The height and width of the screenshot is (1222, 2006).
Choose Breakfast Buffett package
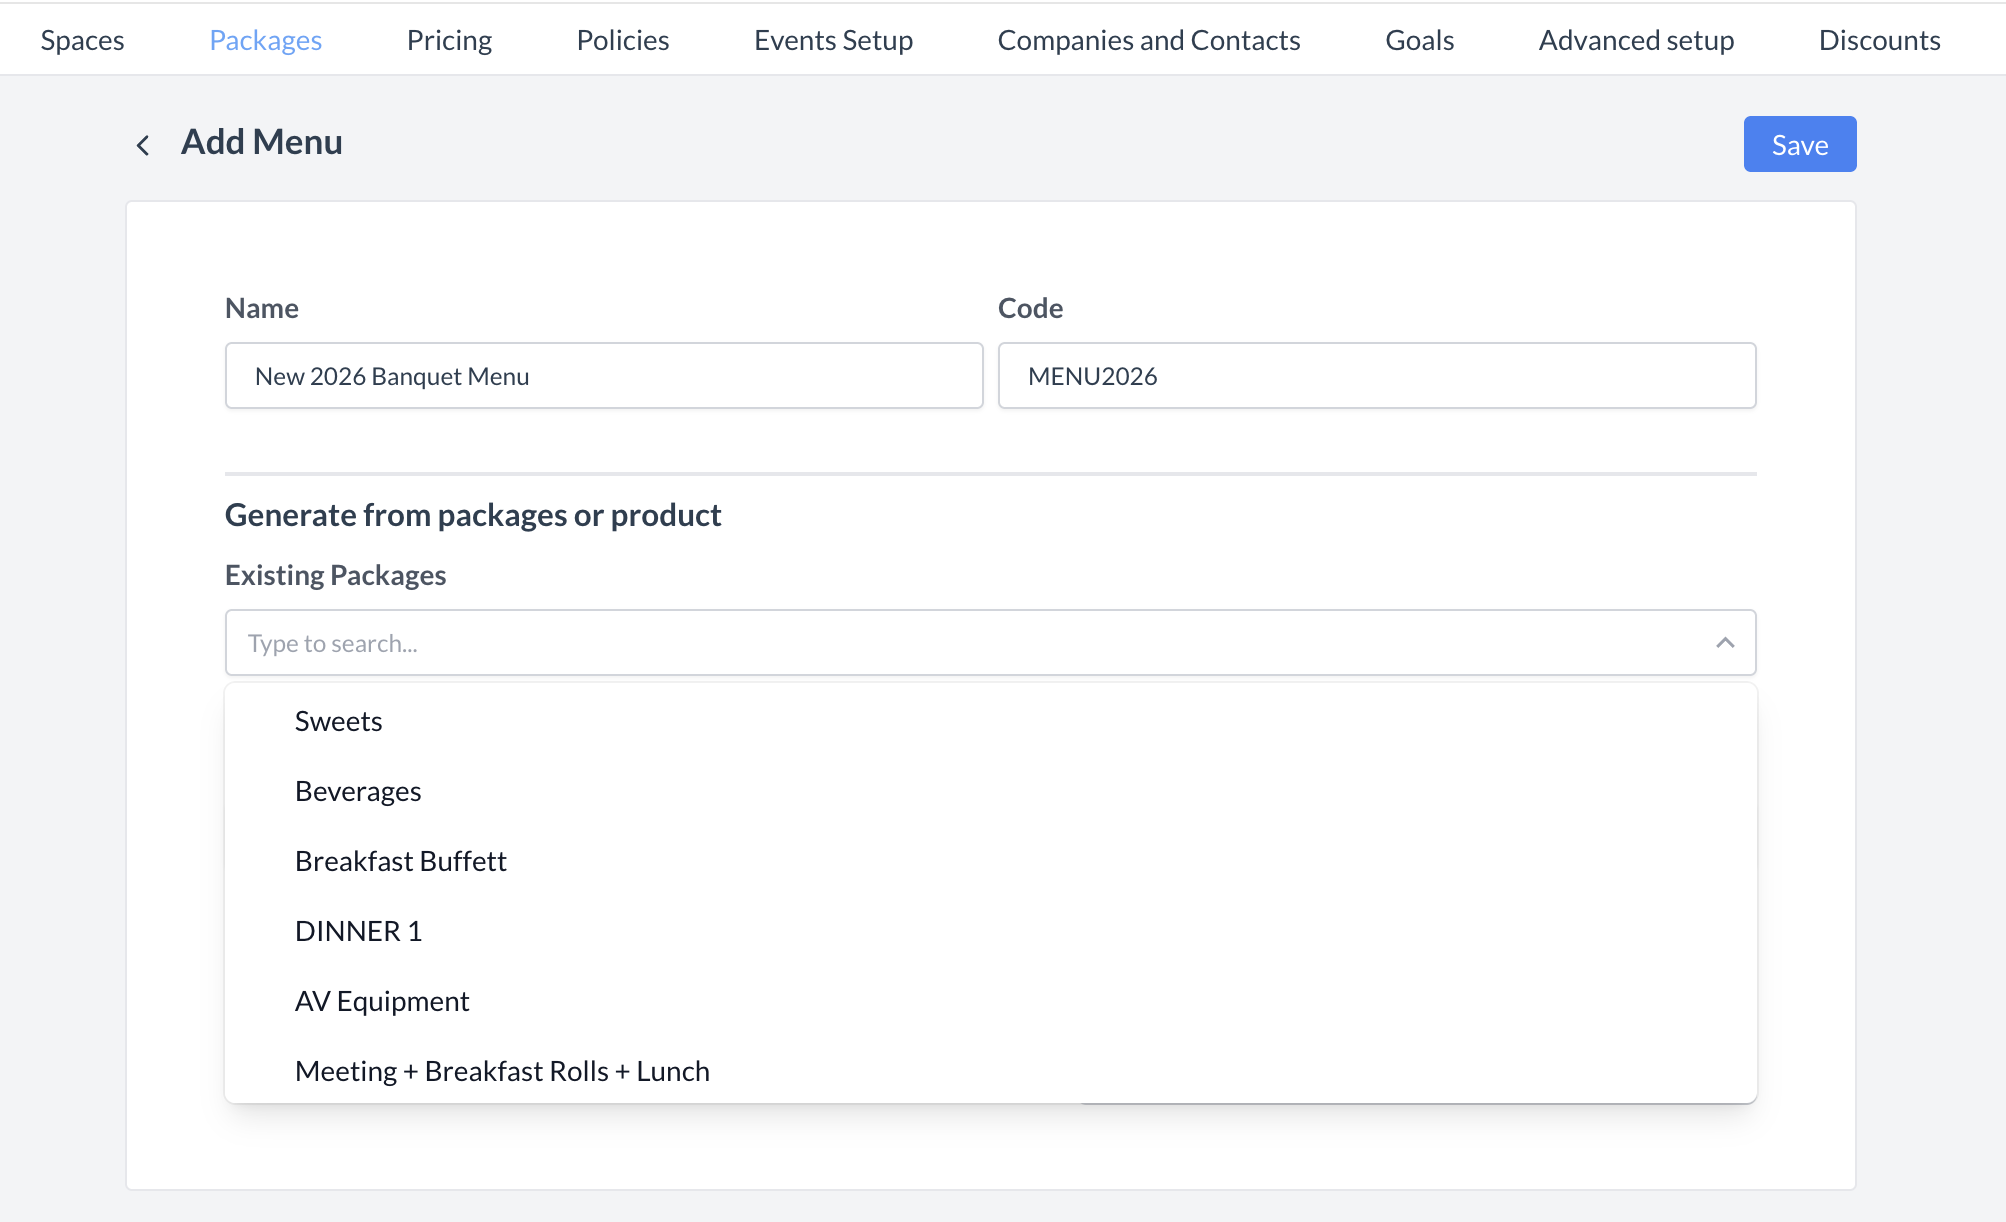click(400, 860)
